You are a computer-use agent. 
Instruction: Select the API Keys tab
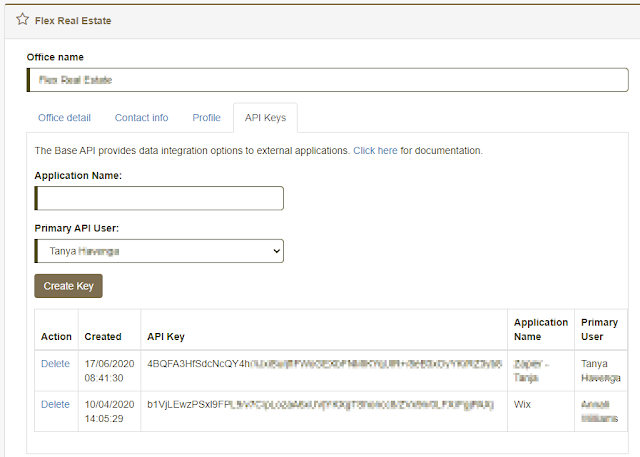[x=265, y=118]
